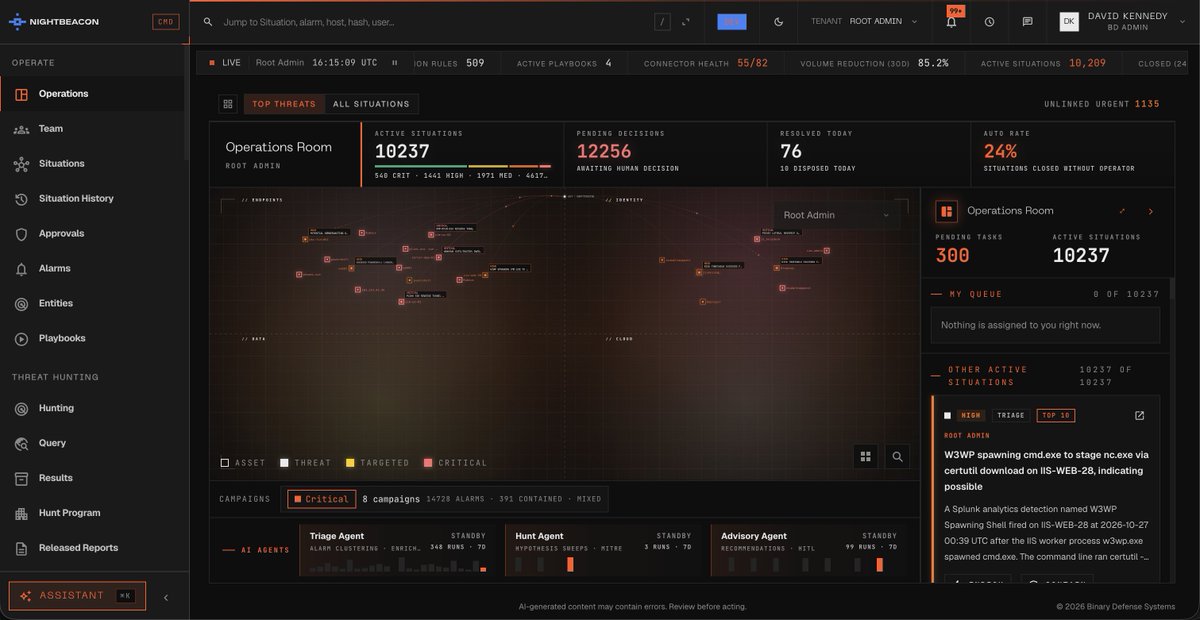Pause the live feed

(394, 63)
